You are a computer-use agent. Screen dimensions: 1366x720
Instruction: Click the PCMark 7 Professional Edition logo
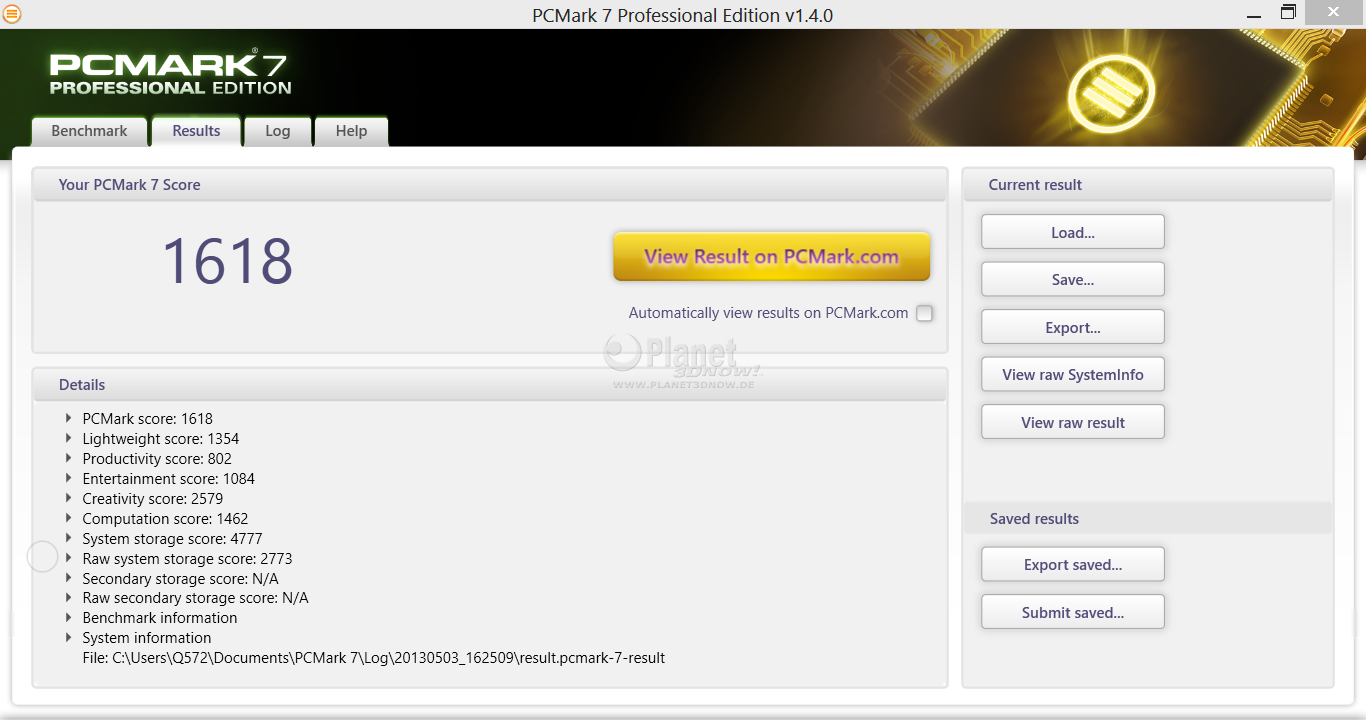[x=170, y=74]
